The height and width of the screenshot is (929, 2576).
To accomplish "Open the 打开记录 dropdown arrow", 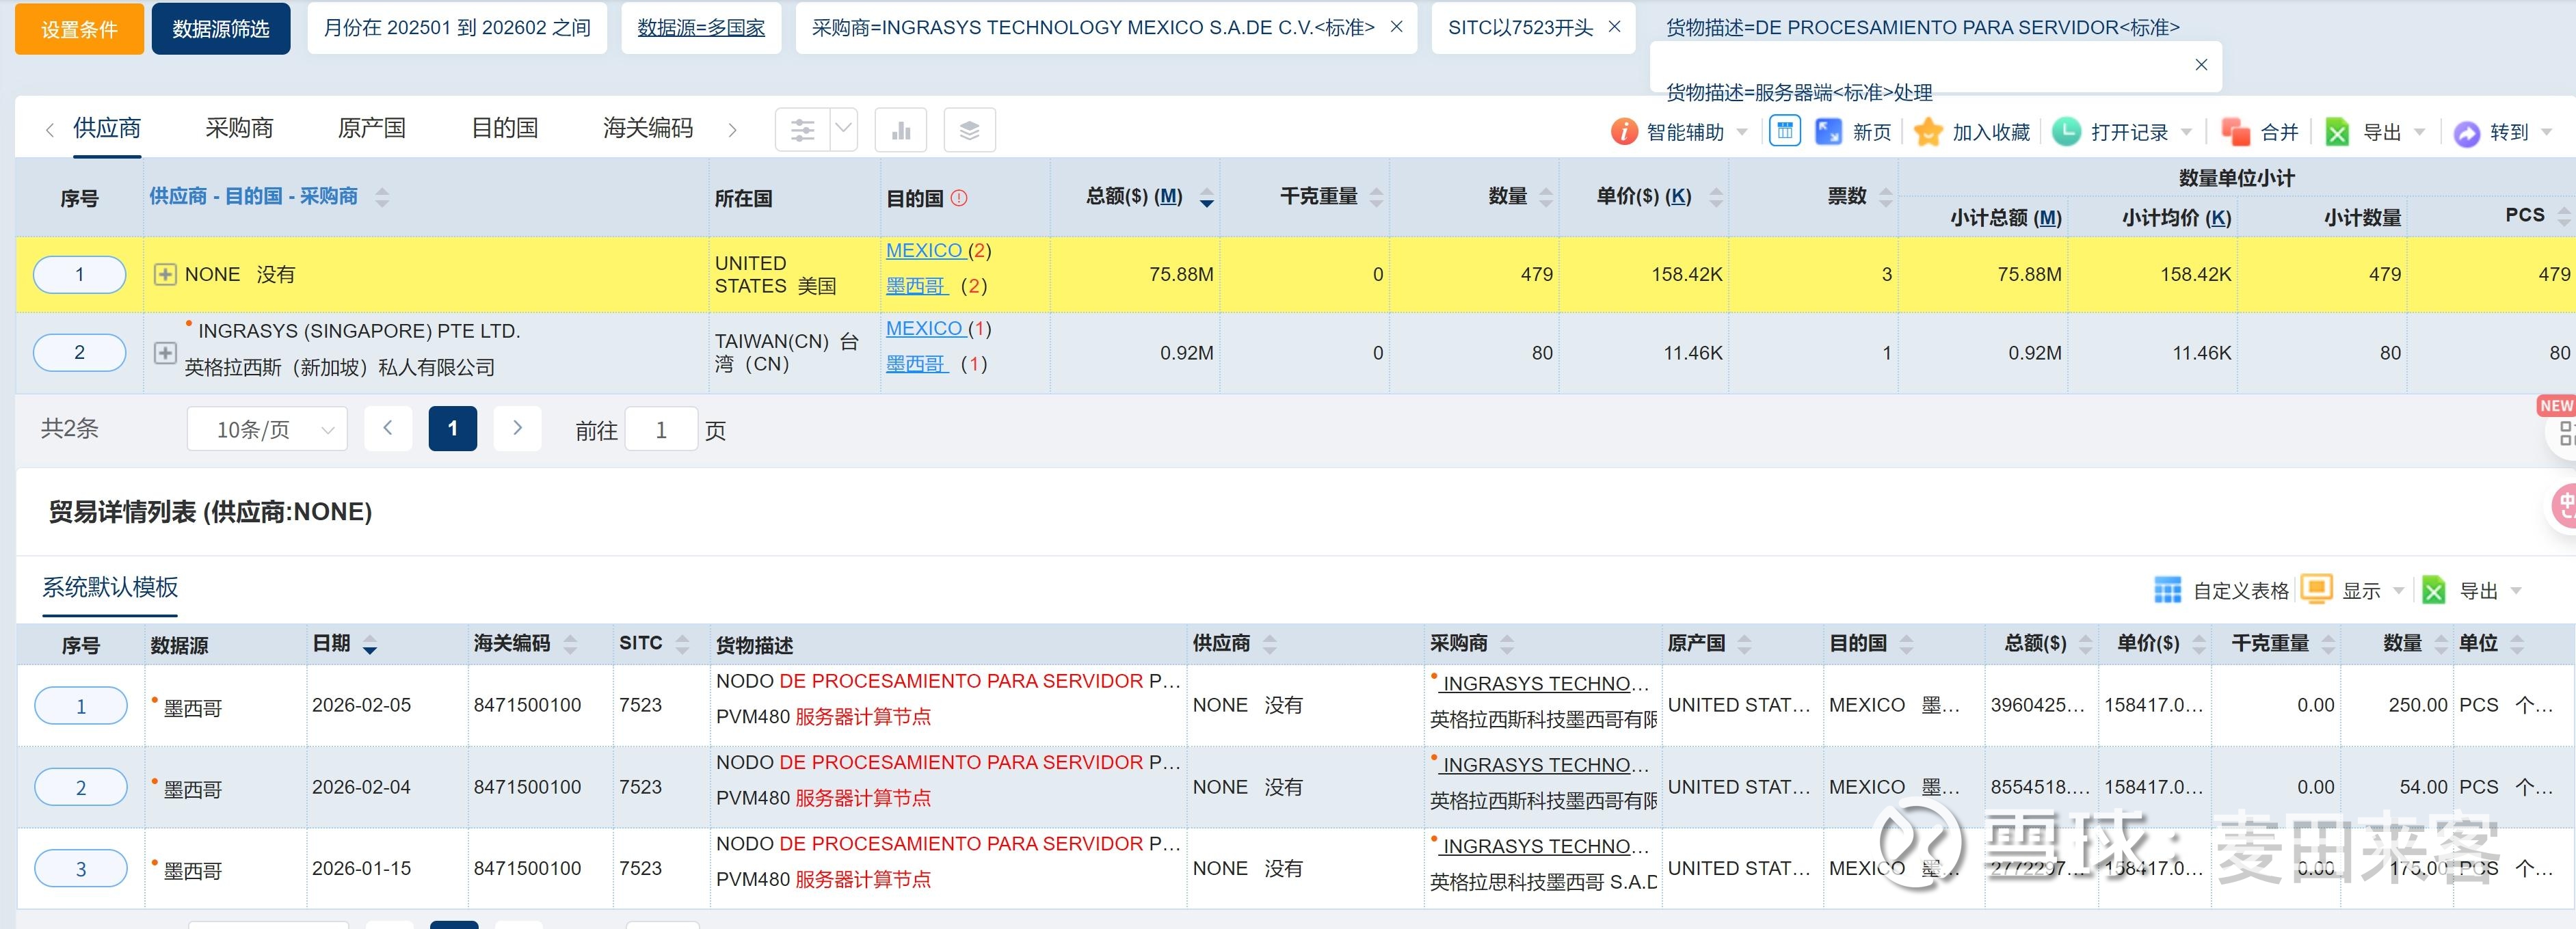I will [2185, 132].
